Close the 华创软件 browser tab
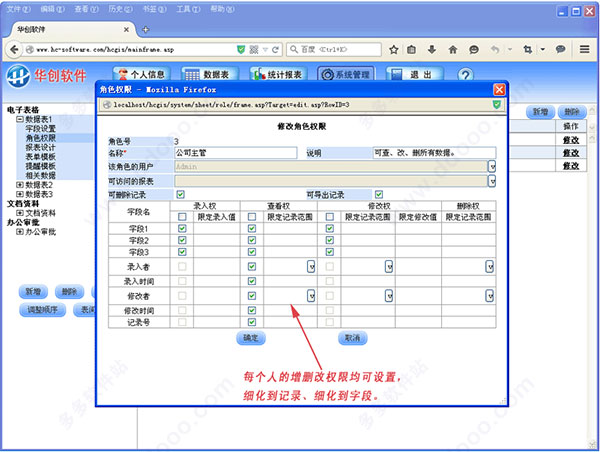Image resolution: width=600 pixels, height=452 pixels. point(126,29)
